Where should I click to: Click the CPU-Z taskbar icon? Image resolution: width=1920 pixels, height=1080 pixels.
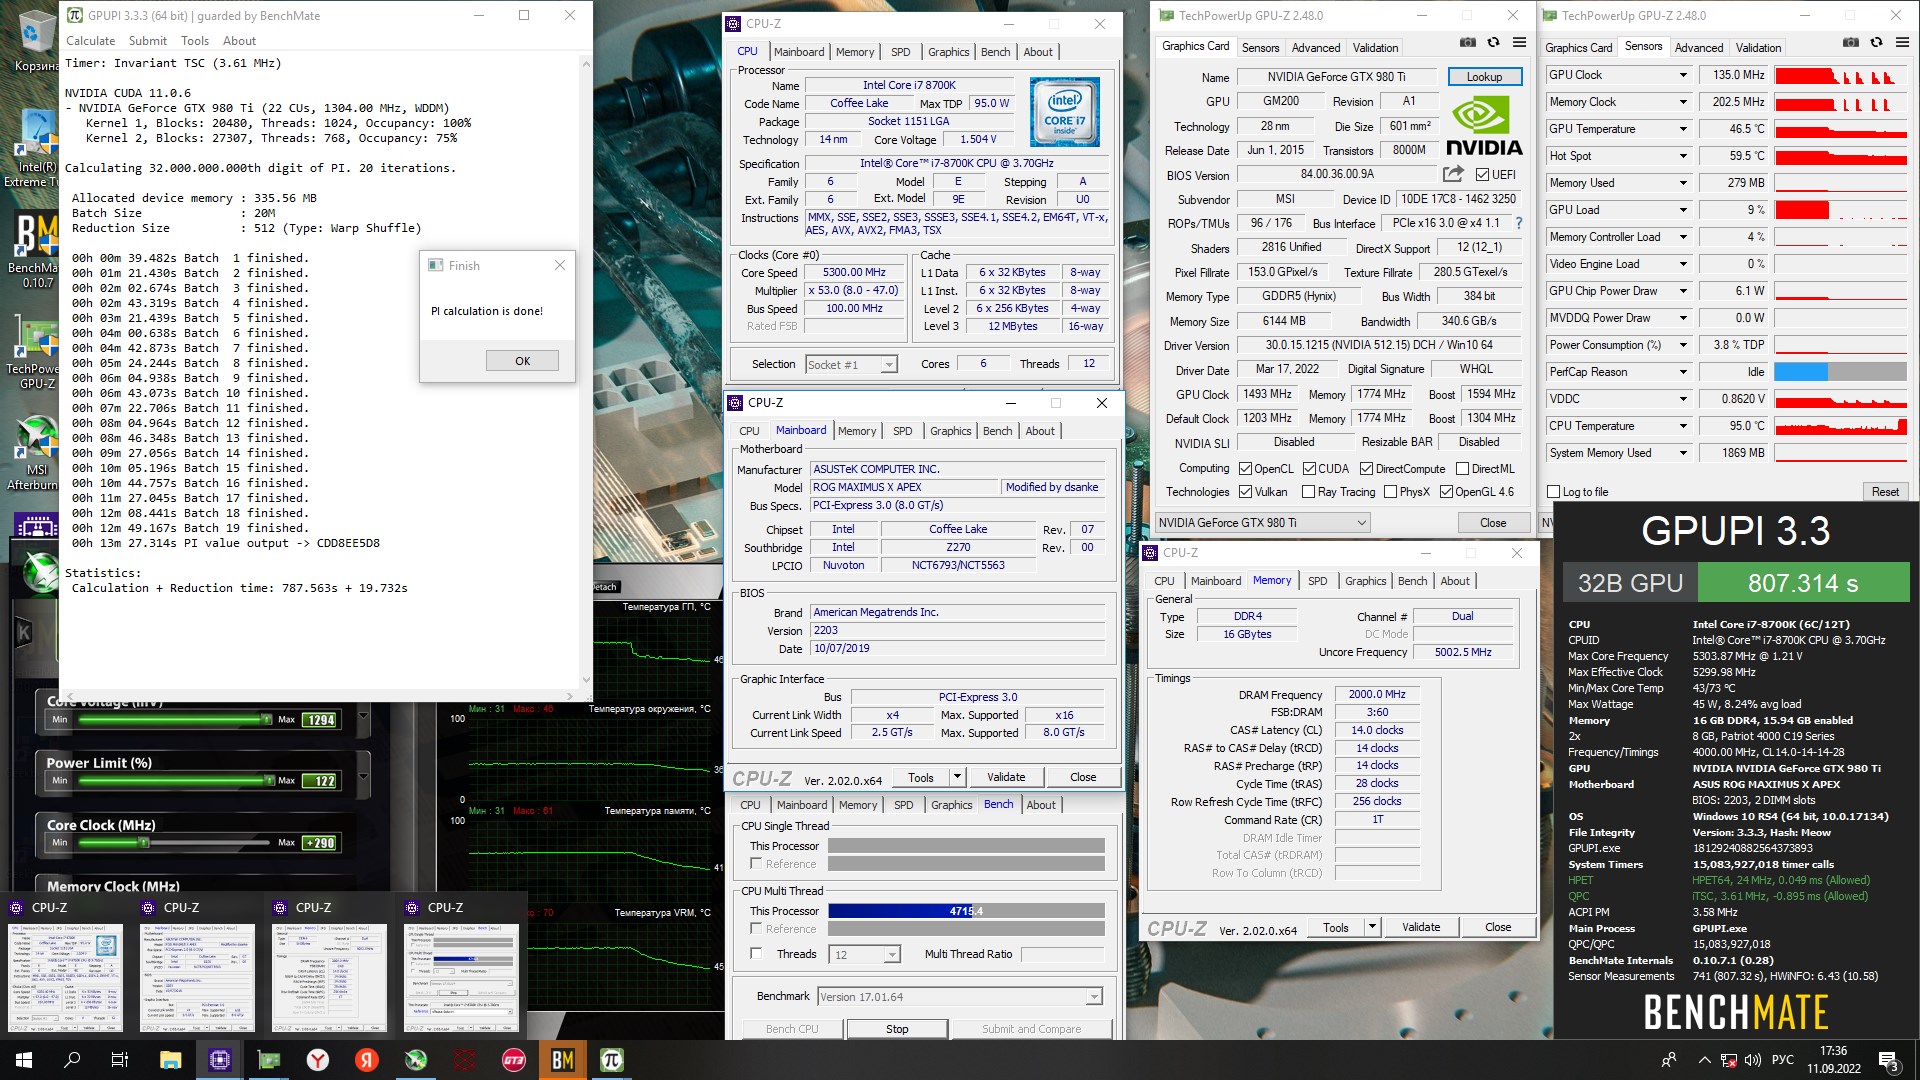pos(220,1060)
